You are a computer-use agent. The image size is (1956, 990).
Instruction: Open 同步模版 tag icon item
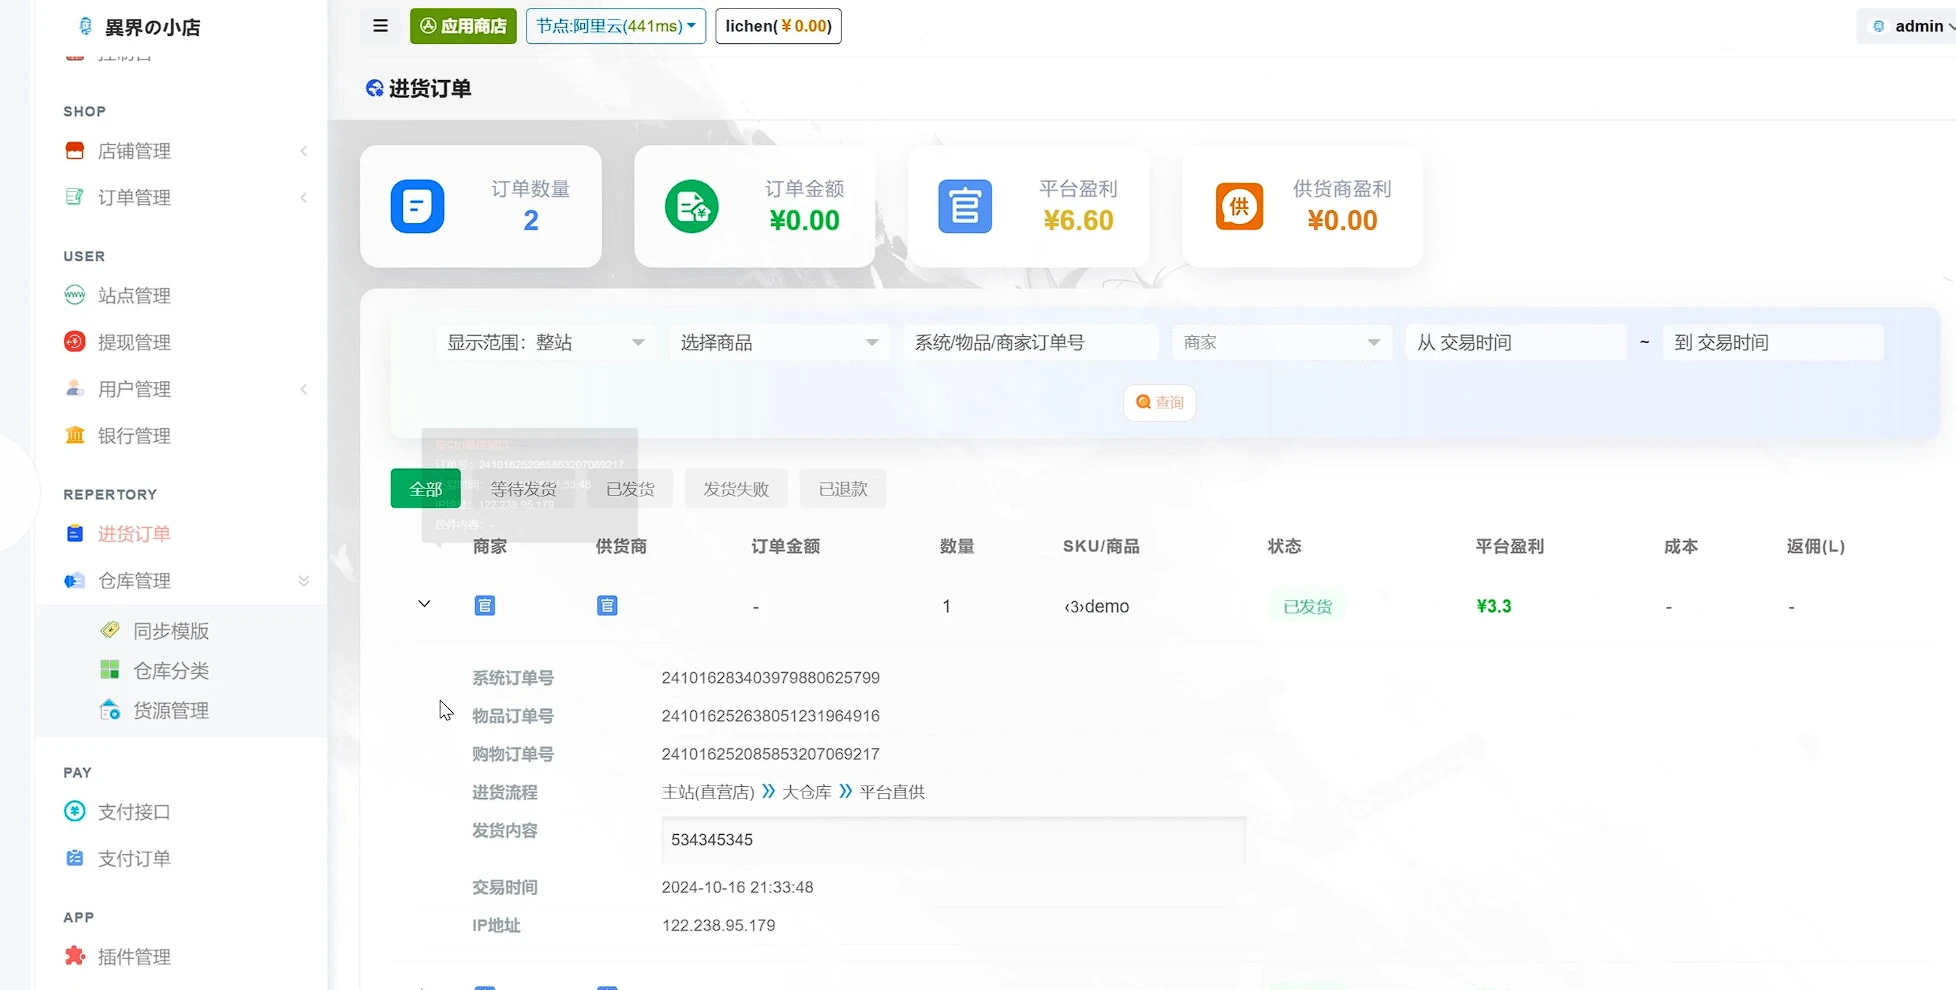(x=111, y=630)
